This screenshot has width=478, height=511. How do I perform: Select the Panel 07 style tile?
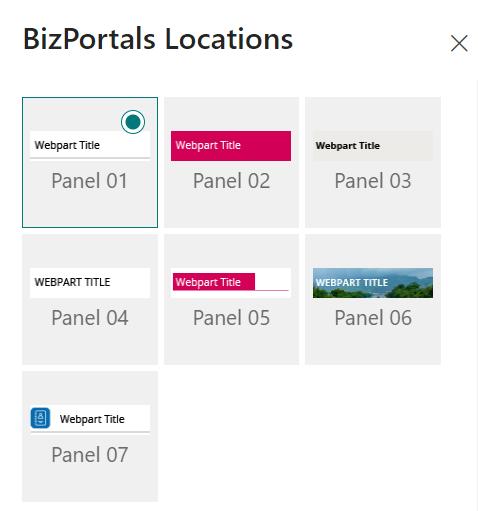[90, 436]
